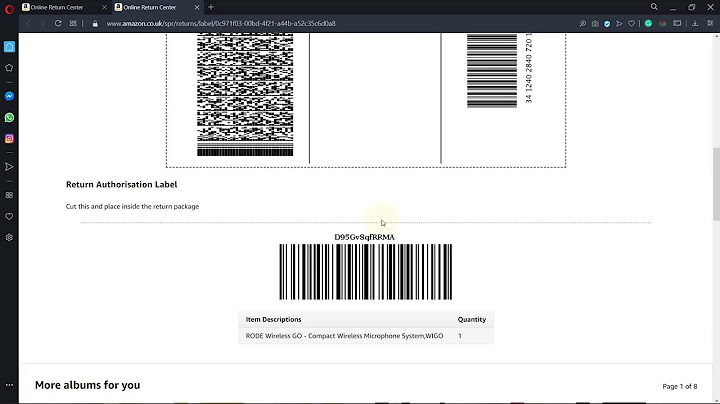Open search-in-page magnifier icon in address bar
The height and width of the screenshot is (404, 720).
(x=582, y=23)
